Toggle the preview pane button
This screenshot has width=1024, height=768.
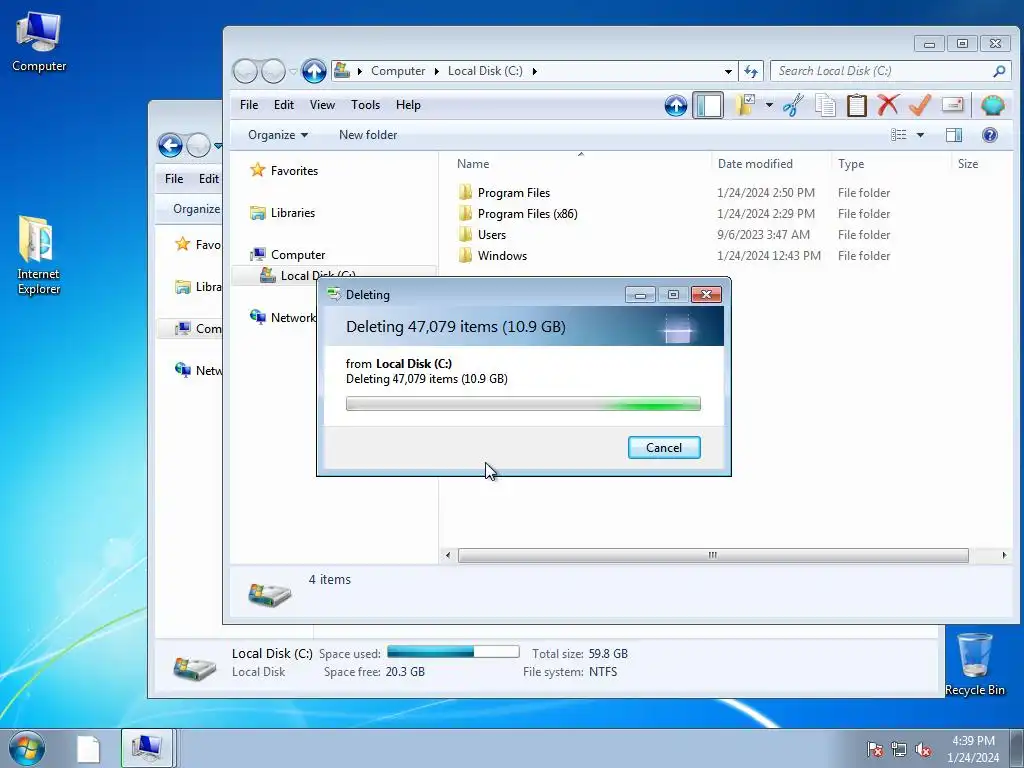click(x=953, y=135)
